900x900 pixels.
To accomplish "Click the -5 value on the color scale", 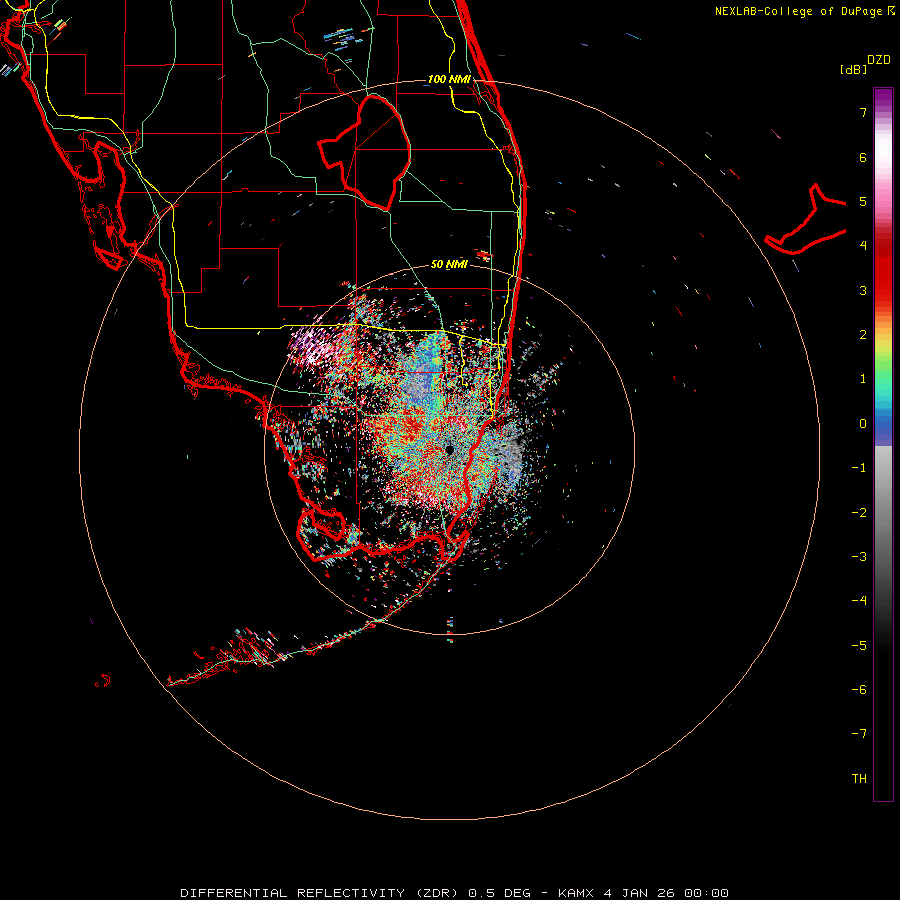I will point(859,646).
